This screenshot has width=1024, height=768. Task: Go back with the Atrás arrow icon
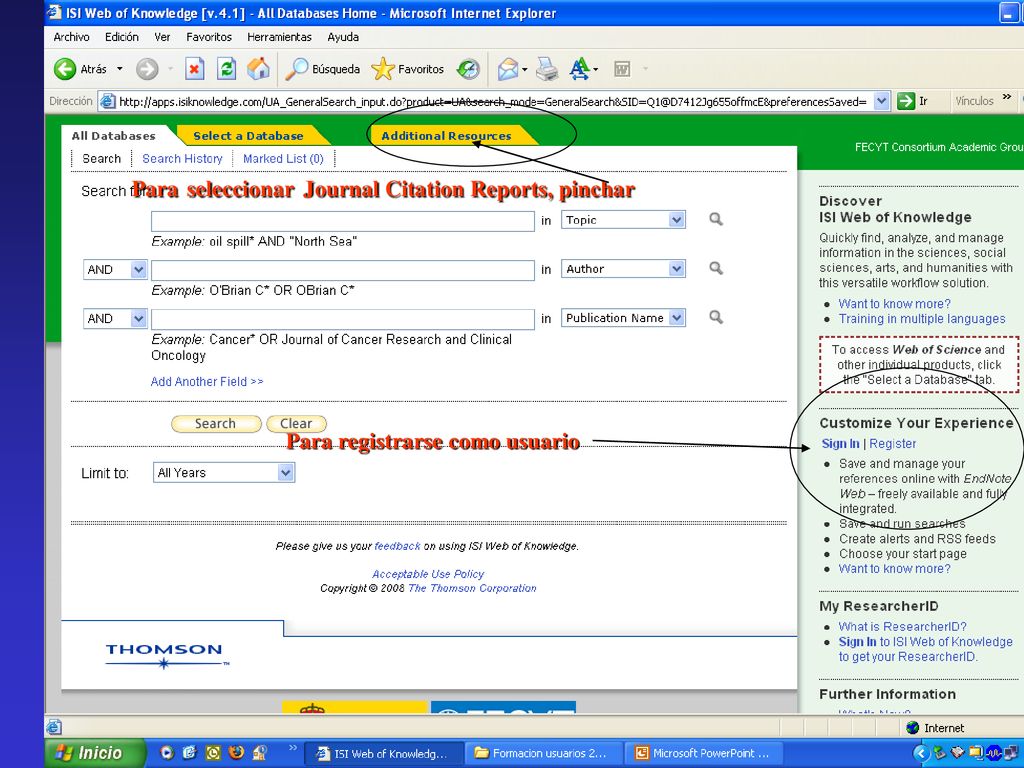pos(65,69)
